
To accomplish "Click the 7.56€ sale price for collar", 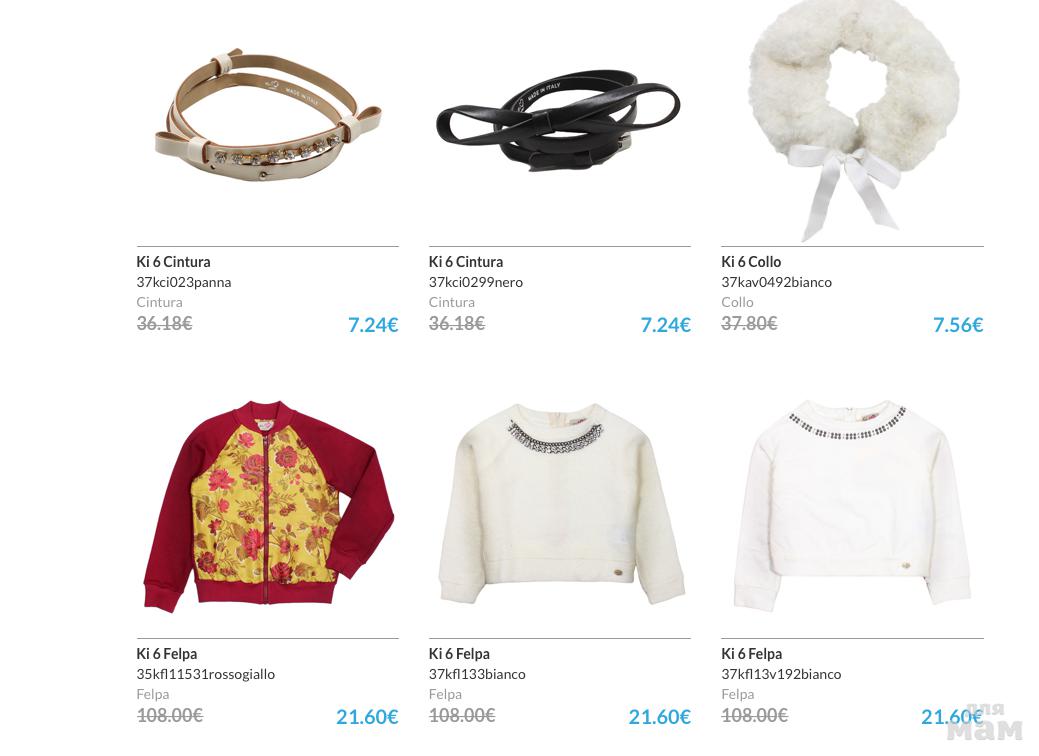I will 957,325.
